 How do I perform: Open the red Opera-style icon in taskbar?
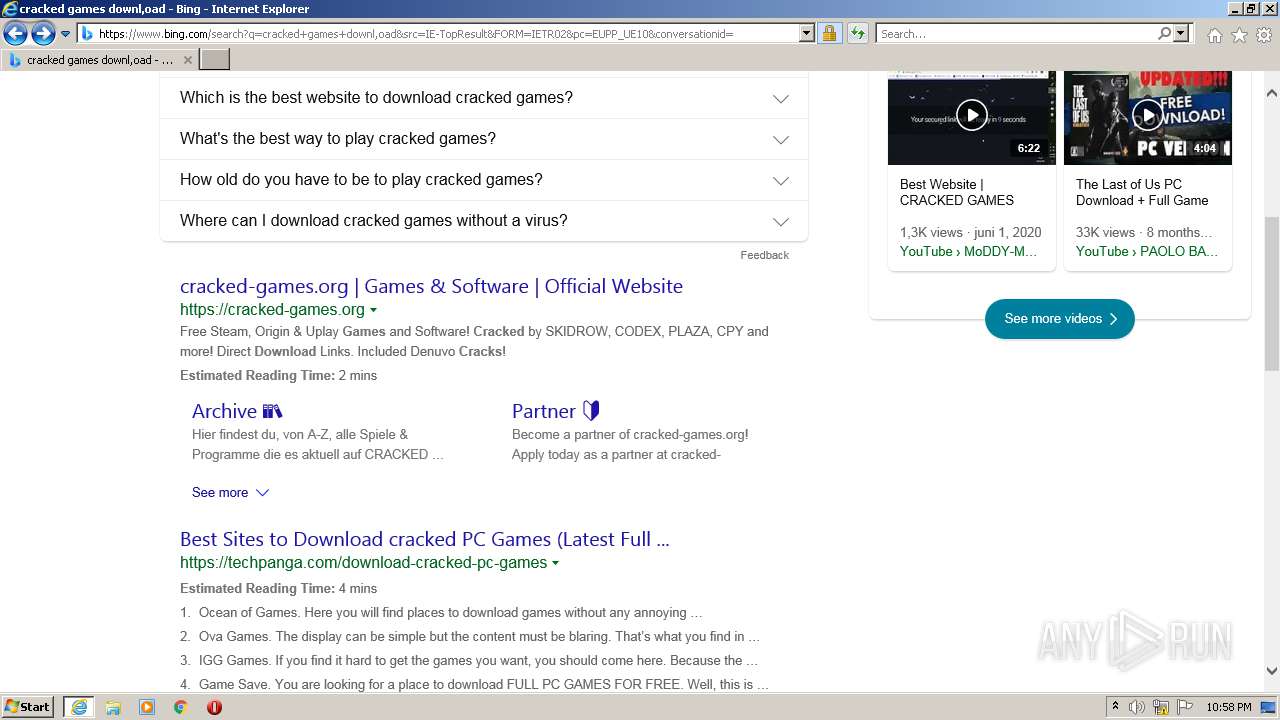[x=214, y=707]
